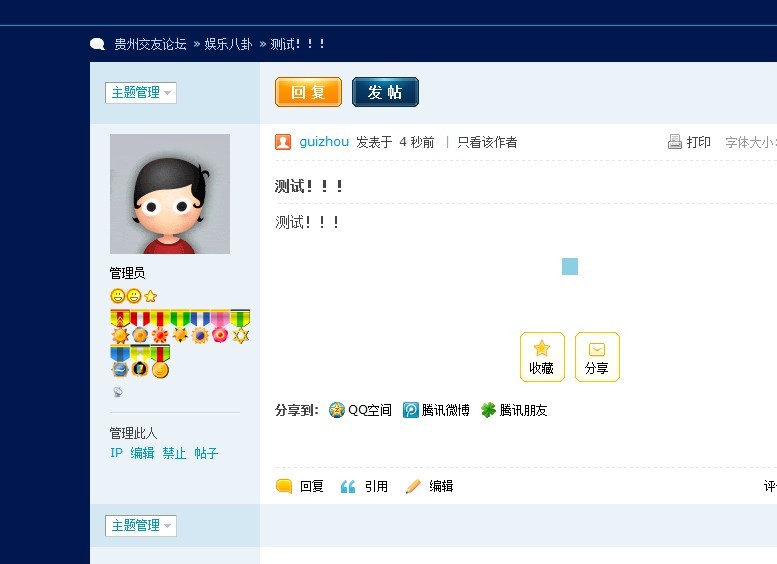Click the 只看该作者 link
This screenshot has height=564, width=777.
point(487,142)
